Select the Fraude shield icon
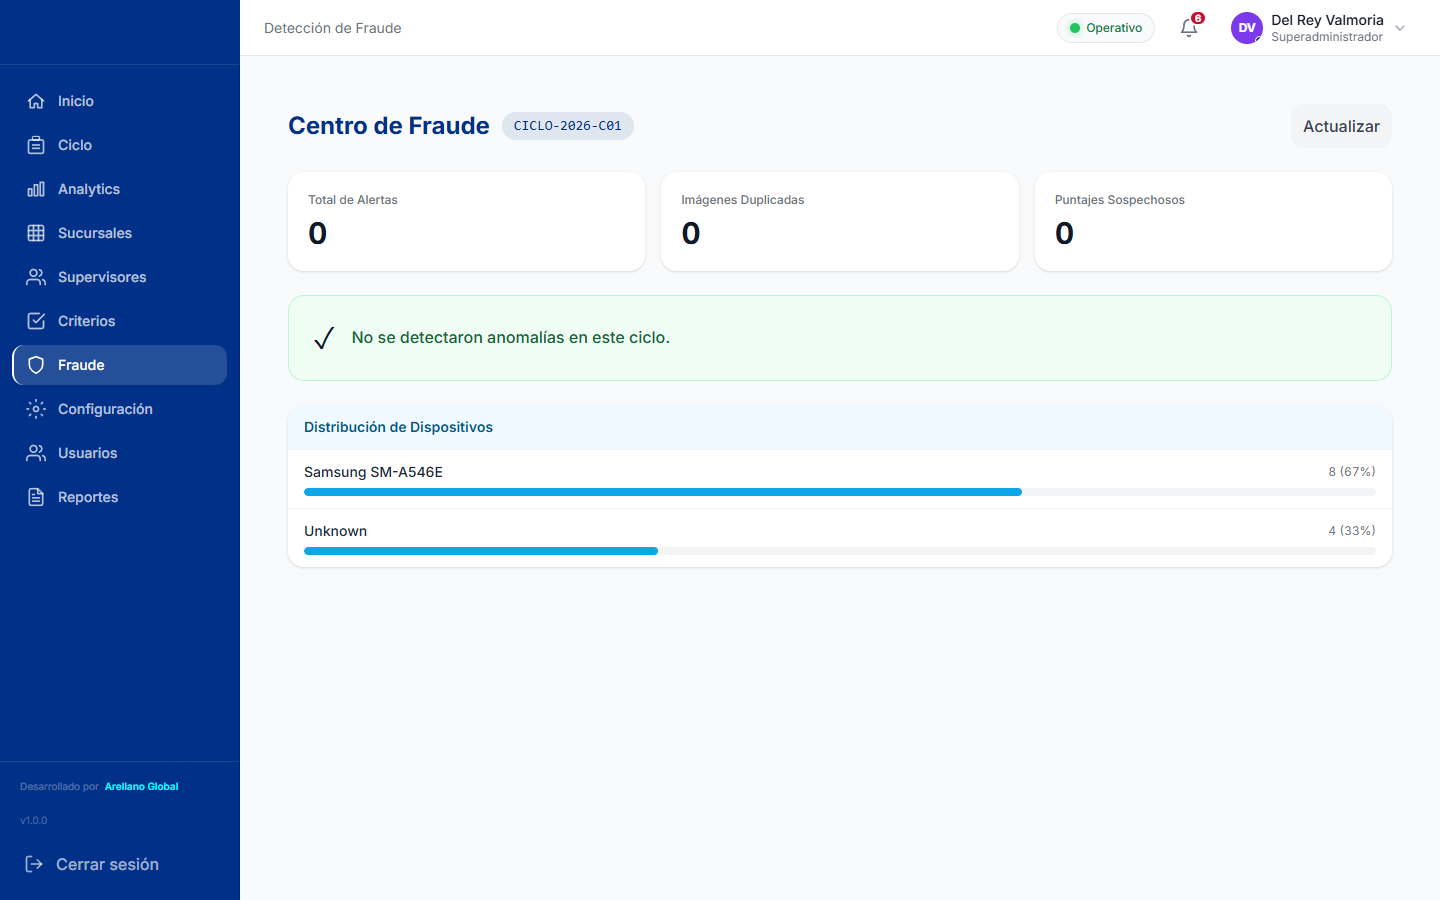Viewport: 1440px width, 900px height. [x=36, y=365]
